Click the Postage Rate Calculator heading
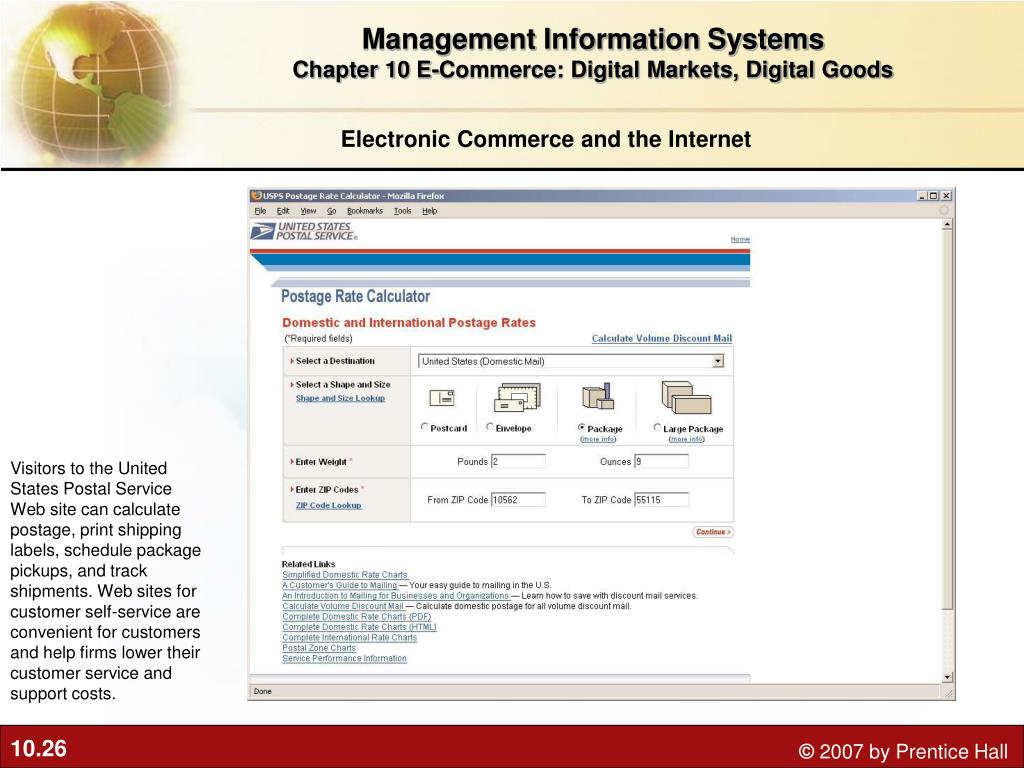The height and width of the screenshot is (768, 1024). click(355, 296)
